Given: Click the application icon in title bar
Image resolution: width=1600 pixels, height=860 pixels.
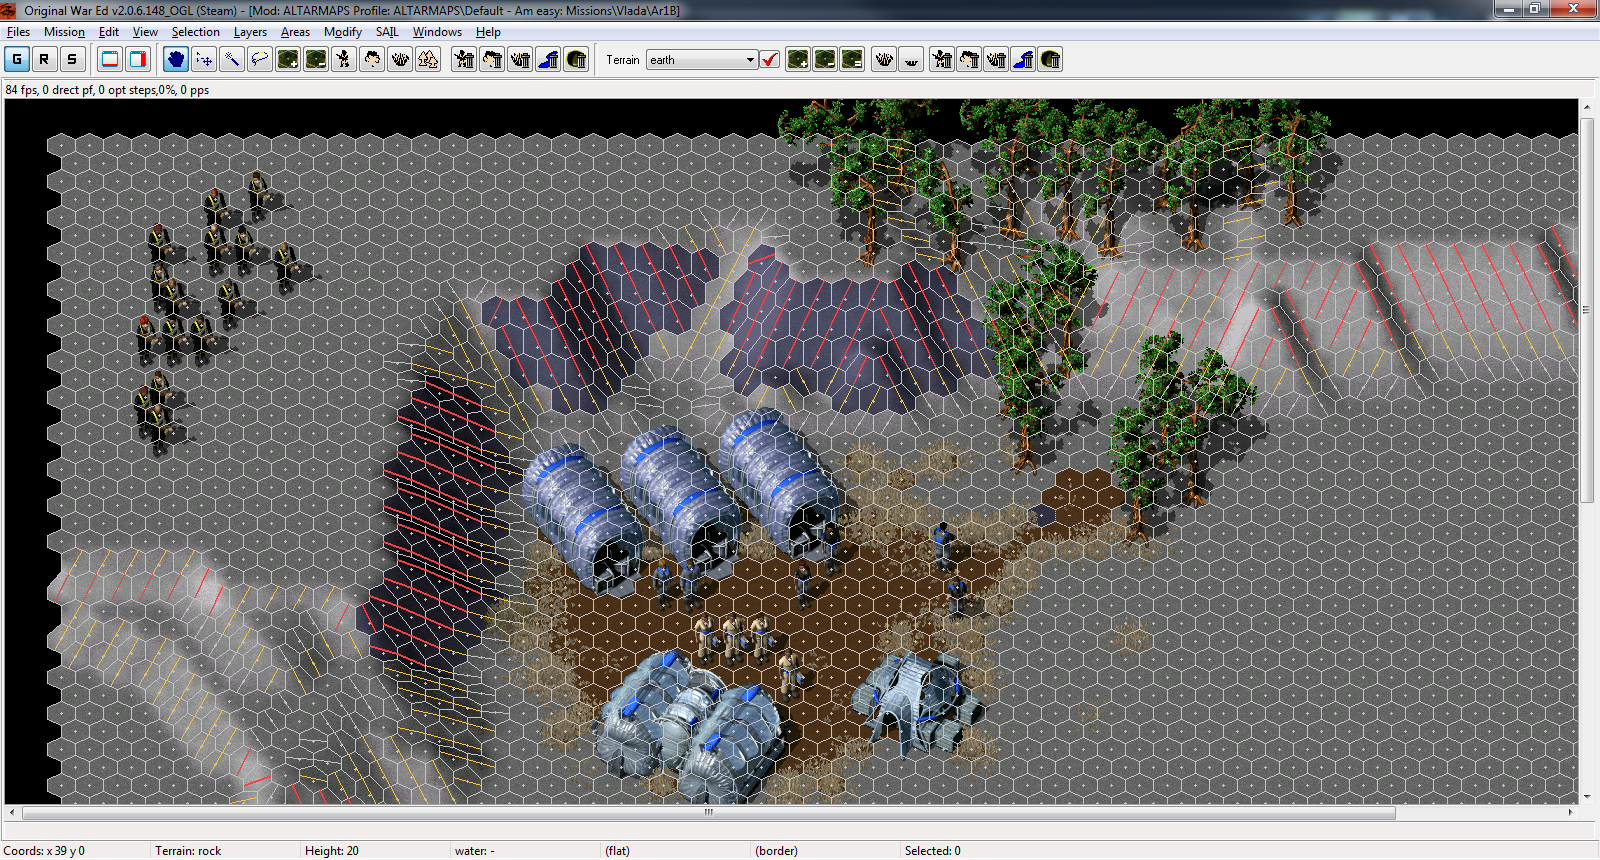Looking at the screenshot, I should coord(9,10).
